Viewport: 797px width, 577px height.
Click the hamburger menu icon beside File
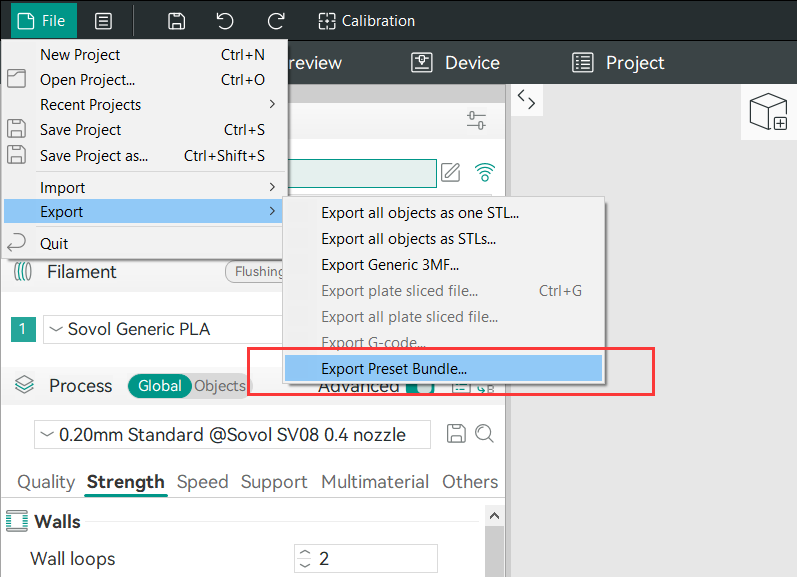(103, 21)
